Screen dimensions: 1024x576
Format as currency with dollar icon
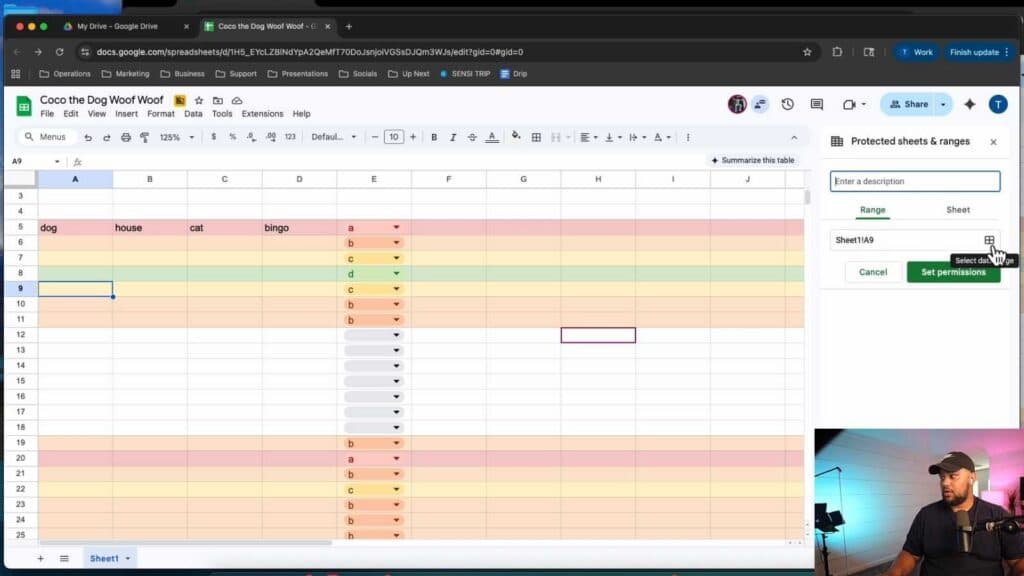214,137
